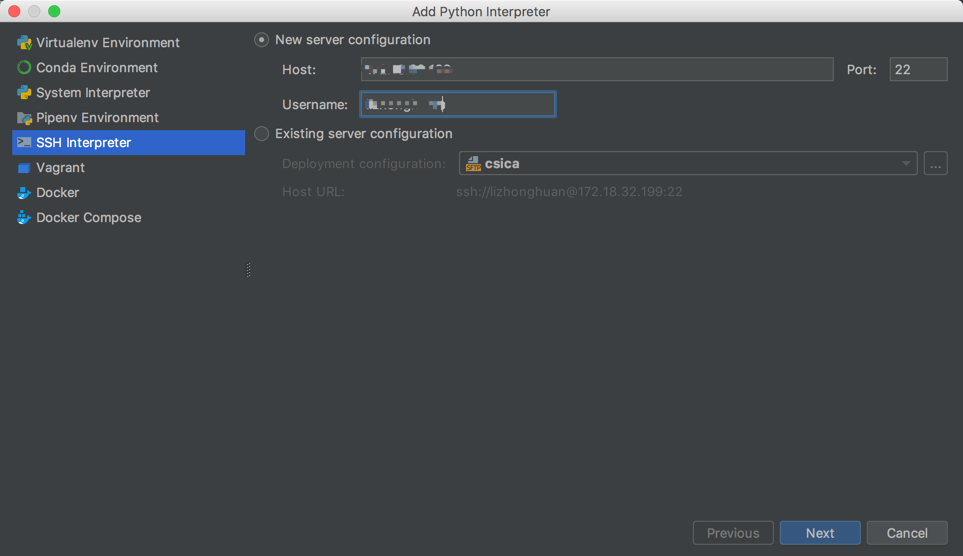Viewport: 963px width, 556px height.
Task: Select New server configuration radio button
Action: click(262, 40)
